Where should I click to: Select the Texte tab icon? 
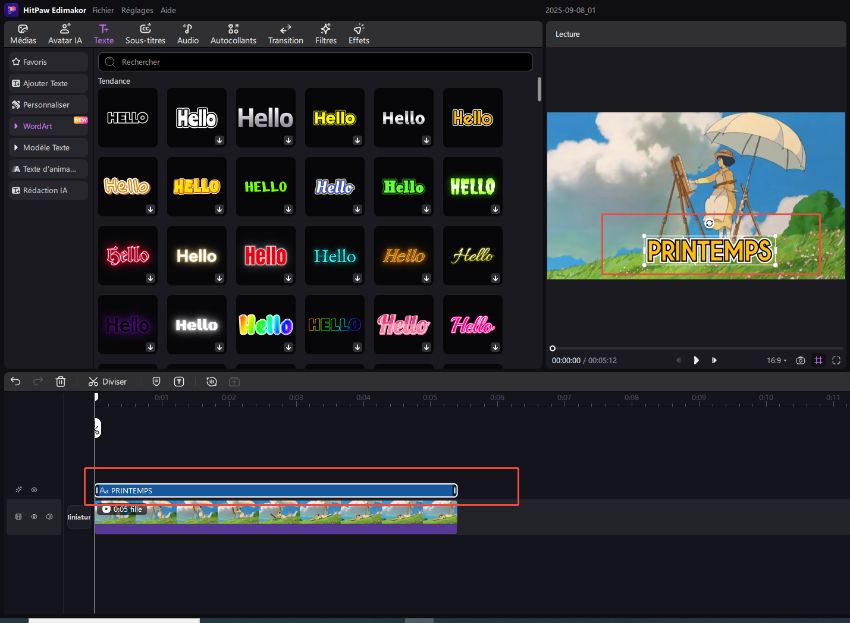click(x=104, y=34)
